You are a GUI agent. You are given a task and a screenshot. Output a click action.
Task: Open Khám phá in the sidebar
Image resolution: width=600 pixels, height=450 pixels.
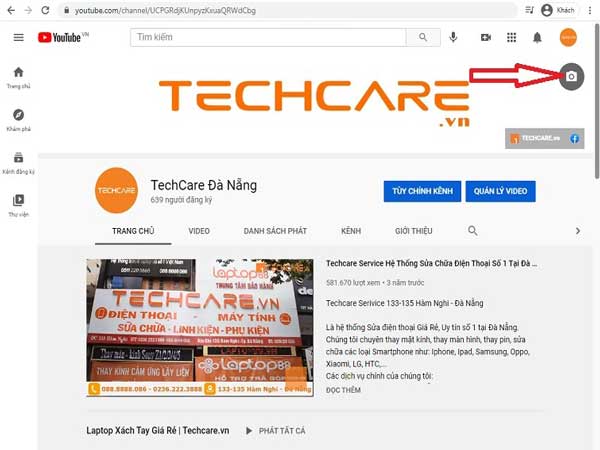pos(18,119)
